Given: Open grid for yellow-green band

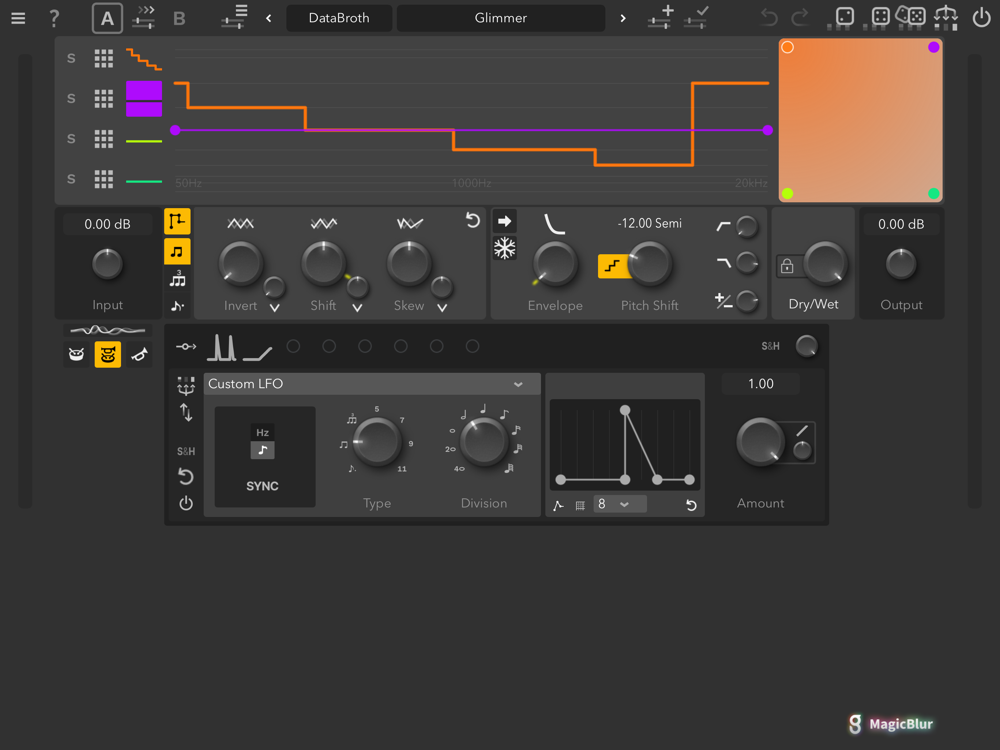Looking at the screenshot, I should coord(104,139).
